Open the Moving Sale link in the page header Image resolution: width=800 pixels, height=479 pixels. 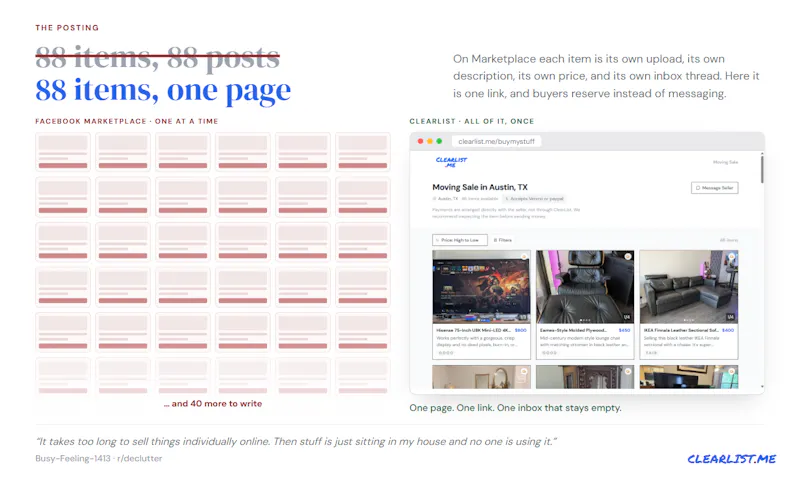click(725, 162)
